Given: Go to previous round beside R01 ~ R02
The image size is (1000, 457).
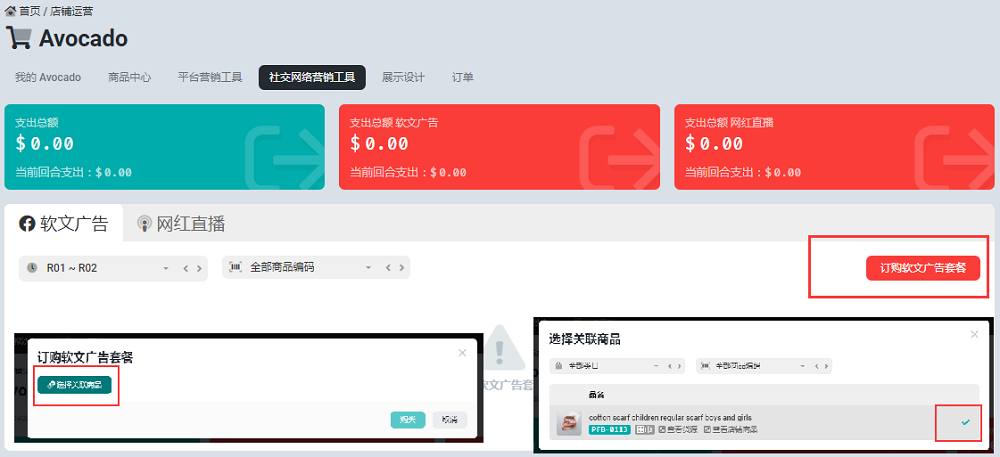Looking at the screenshot, I should 186,269.
